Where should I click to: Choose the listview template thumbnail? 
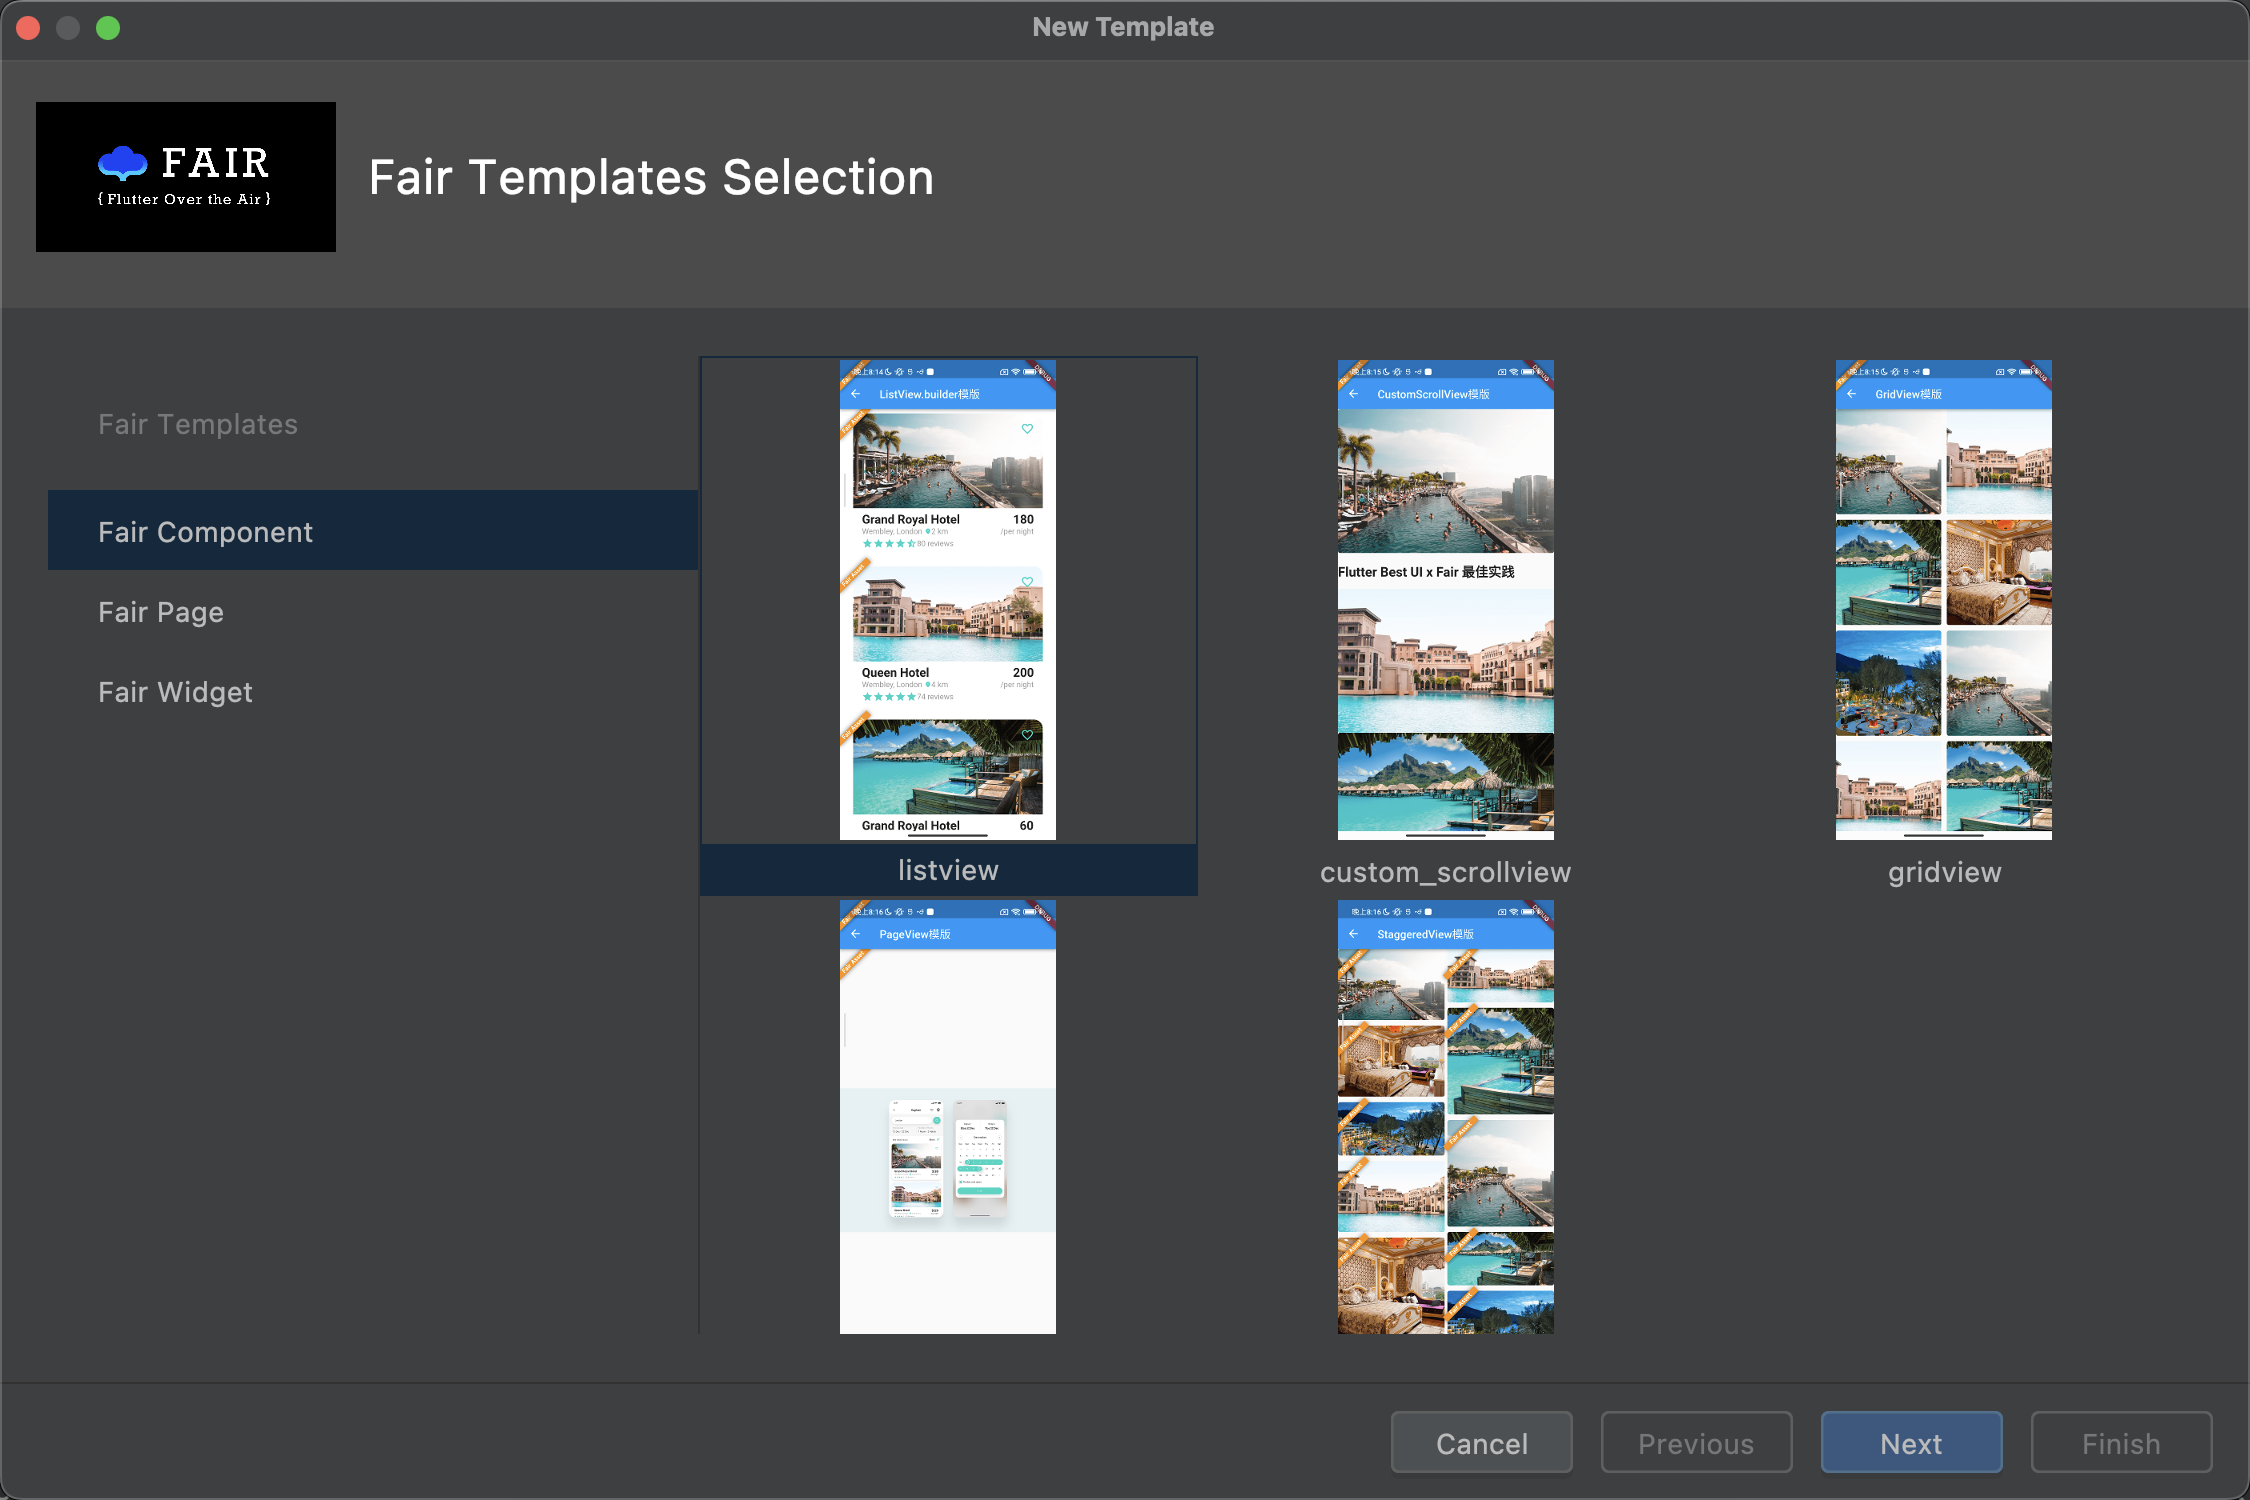(947, 600)
